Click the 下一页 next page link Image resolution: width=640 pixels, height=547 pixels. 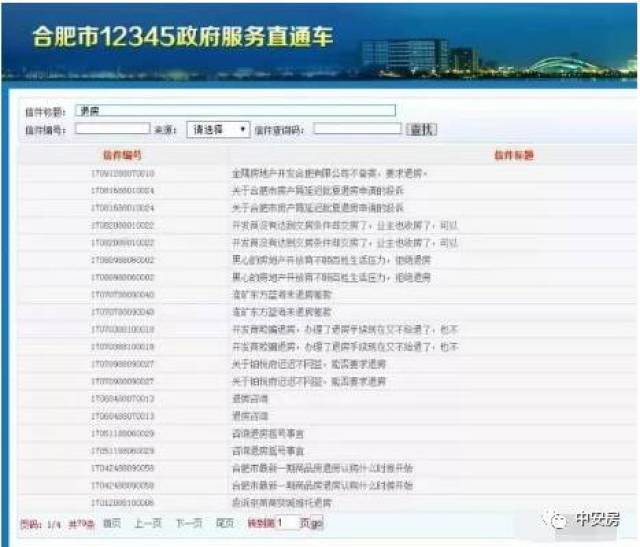tap(189, 523)
